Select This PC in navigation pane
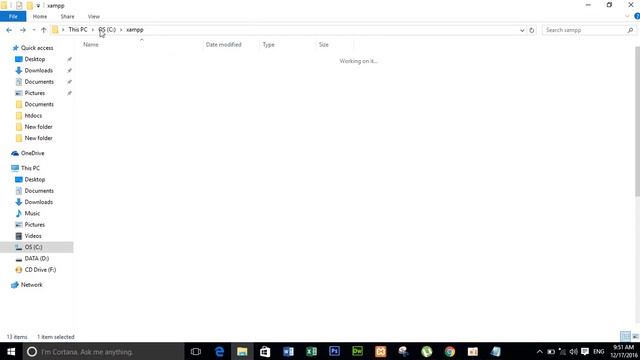The width and height of the screenshot is (640, 360). click(30, 168)
